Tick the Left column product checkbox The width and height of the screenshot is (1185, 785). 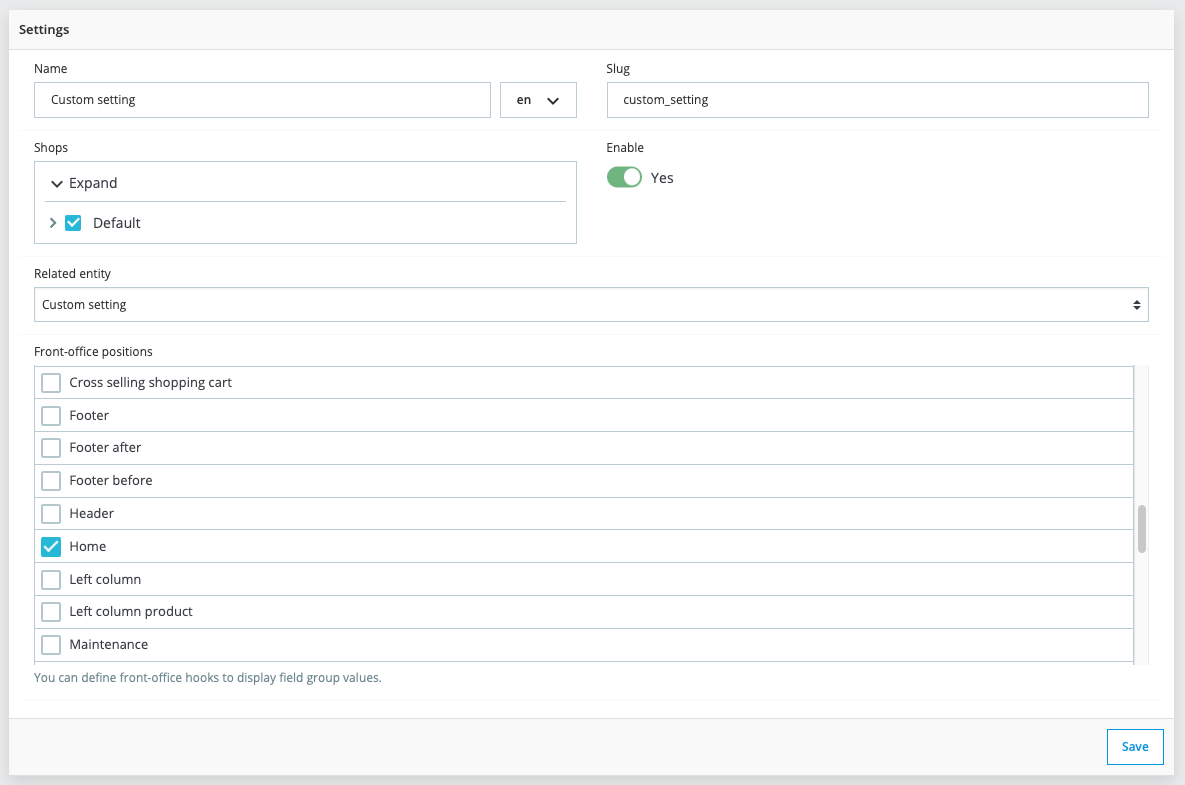51,612
